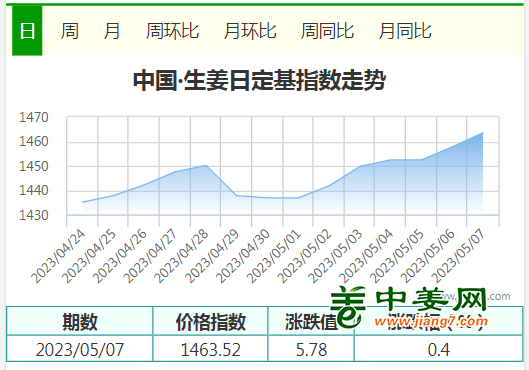Image resolution: width=529 pixels, height=370 pixels.
Task: Switch to the 月 monthly tab
Action: (x=112, y=31)
